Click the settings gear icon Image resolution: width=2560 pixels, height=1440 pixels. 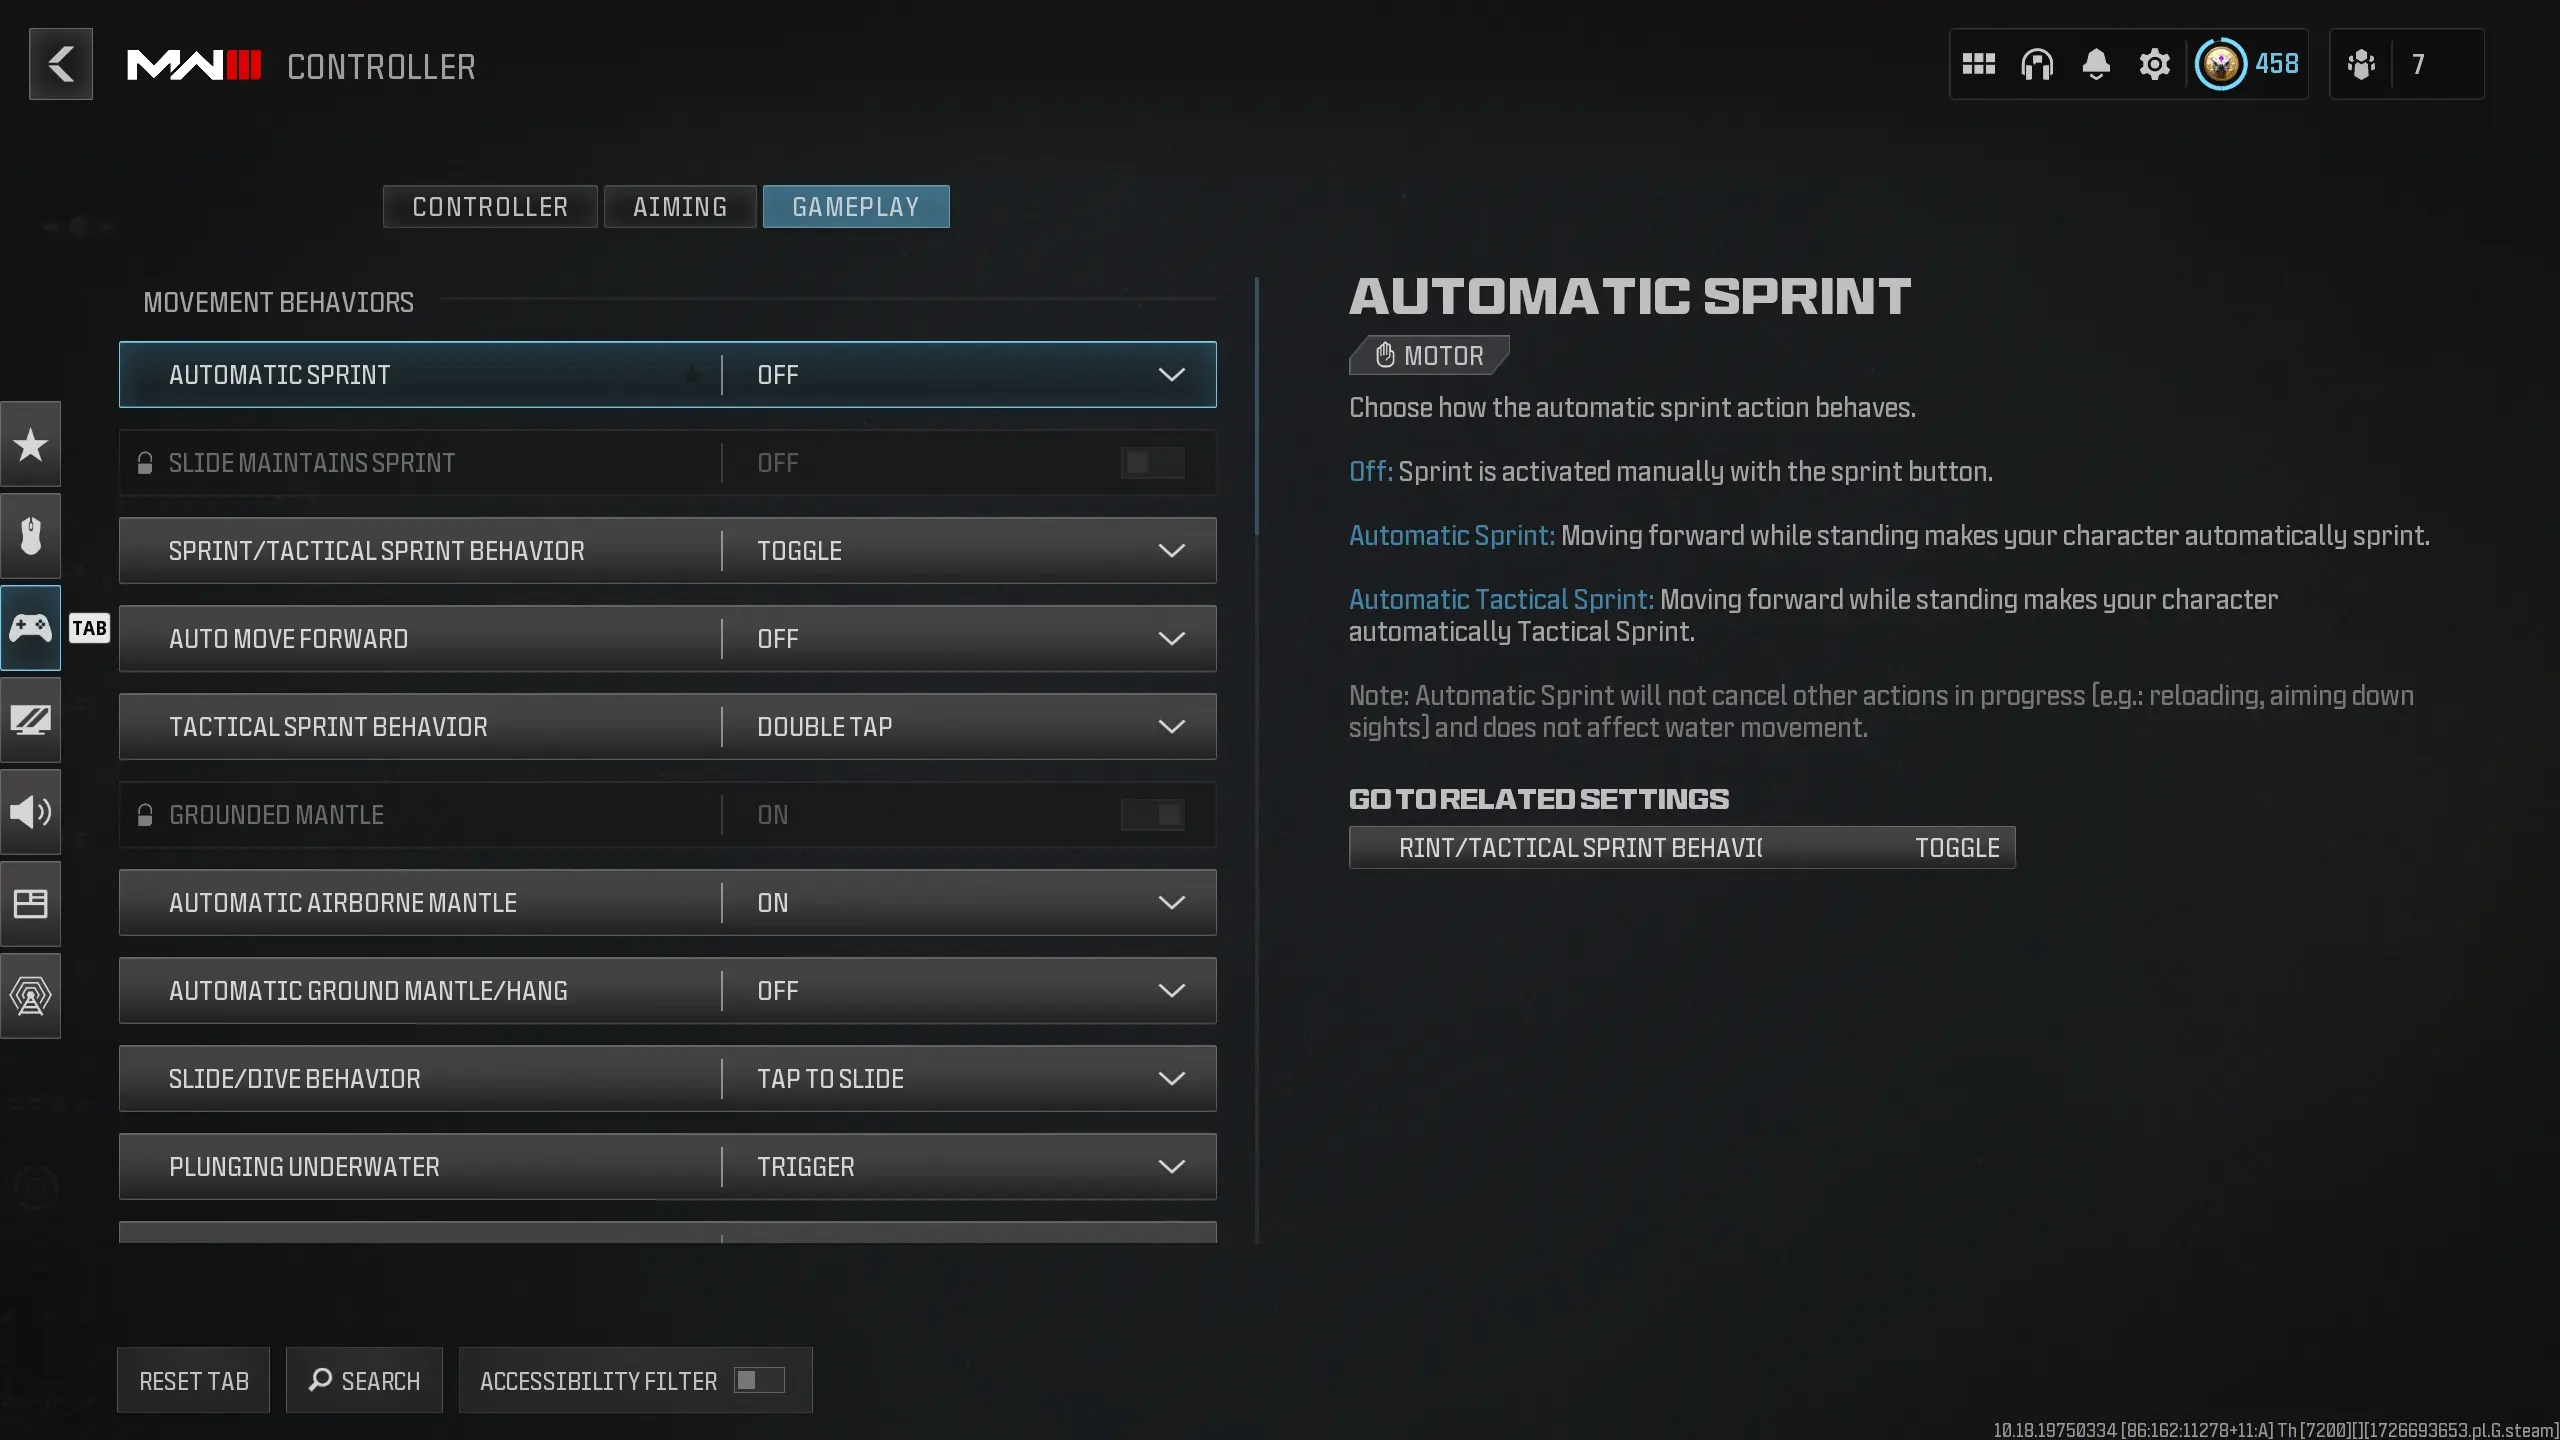(2152, 65)
